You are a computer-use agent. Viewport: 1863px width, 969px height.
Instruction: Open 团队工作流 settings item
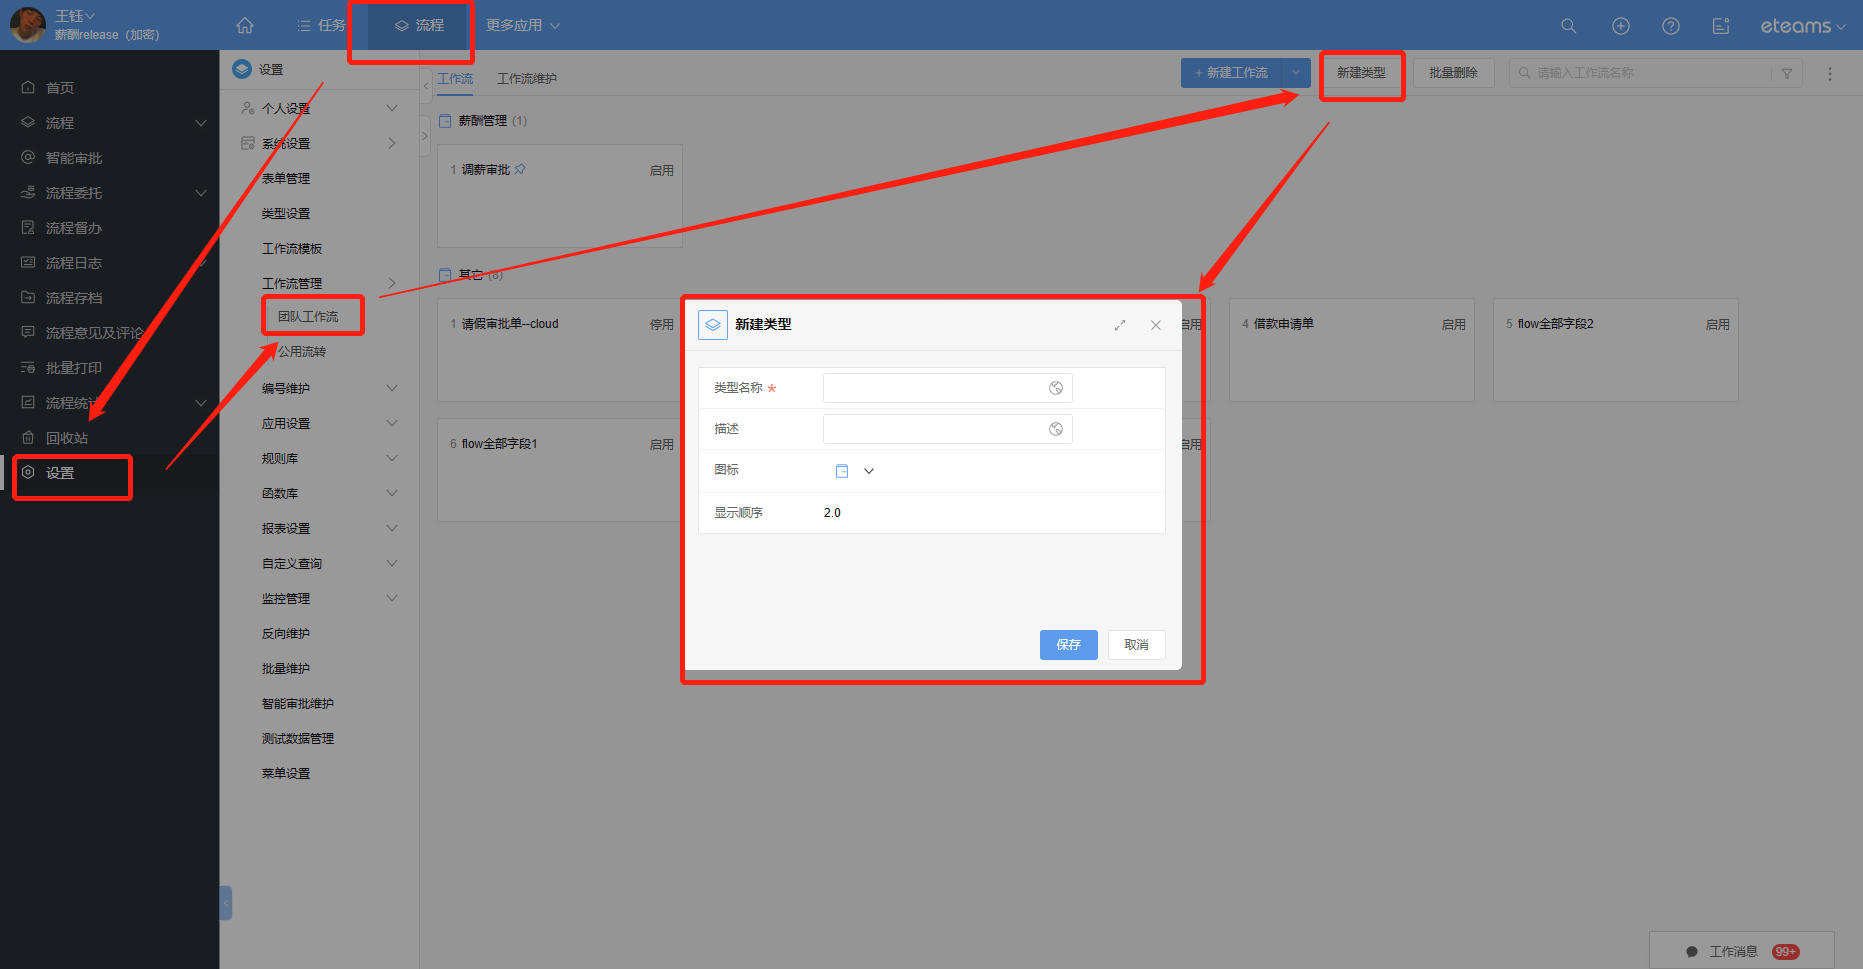click(308, 316)
